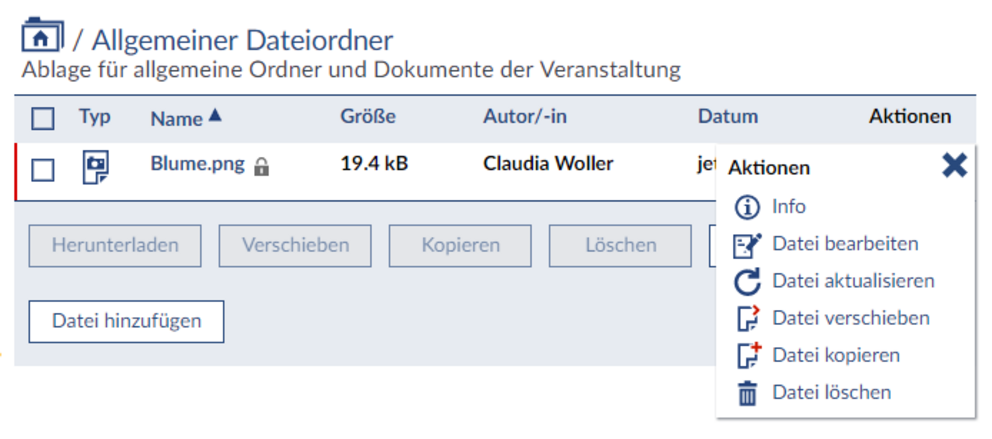Click the home folder icon in breadcrumb
This screenshot has width=992, height=439.
[x=42, y=35]
